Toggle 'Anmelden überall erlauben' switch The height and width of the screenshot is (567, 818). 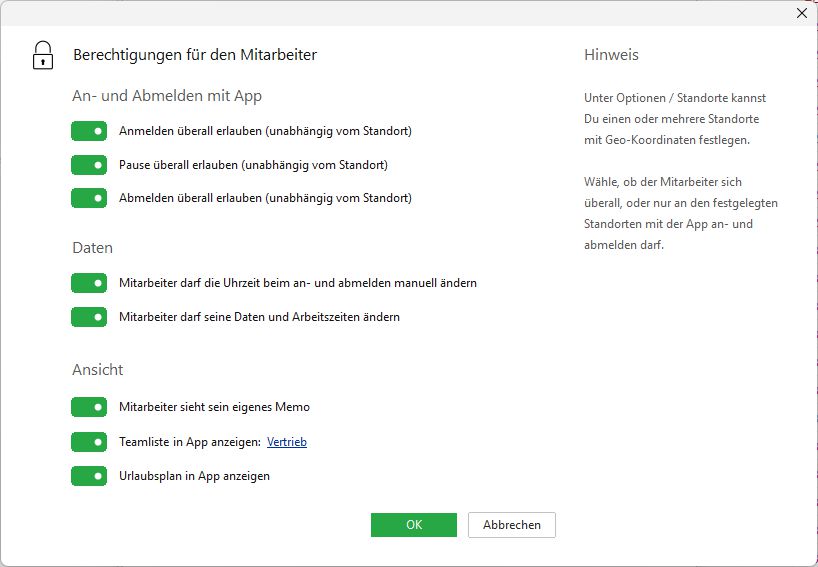pyautogui.click(x=89, y=131)
